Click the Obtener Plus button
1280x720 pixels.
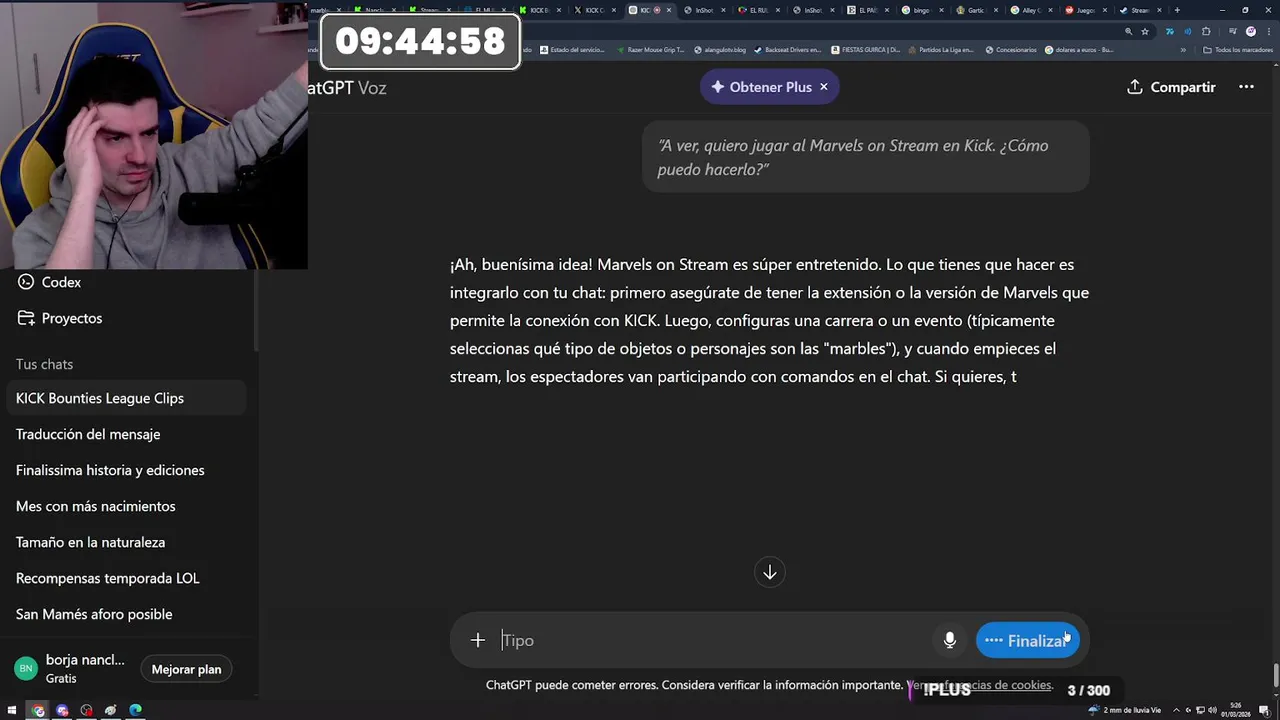pos(760,87)
